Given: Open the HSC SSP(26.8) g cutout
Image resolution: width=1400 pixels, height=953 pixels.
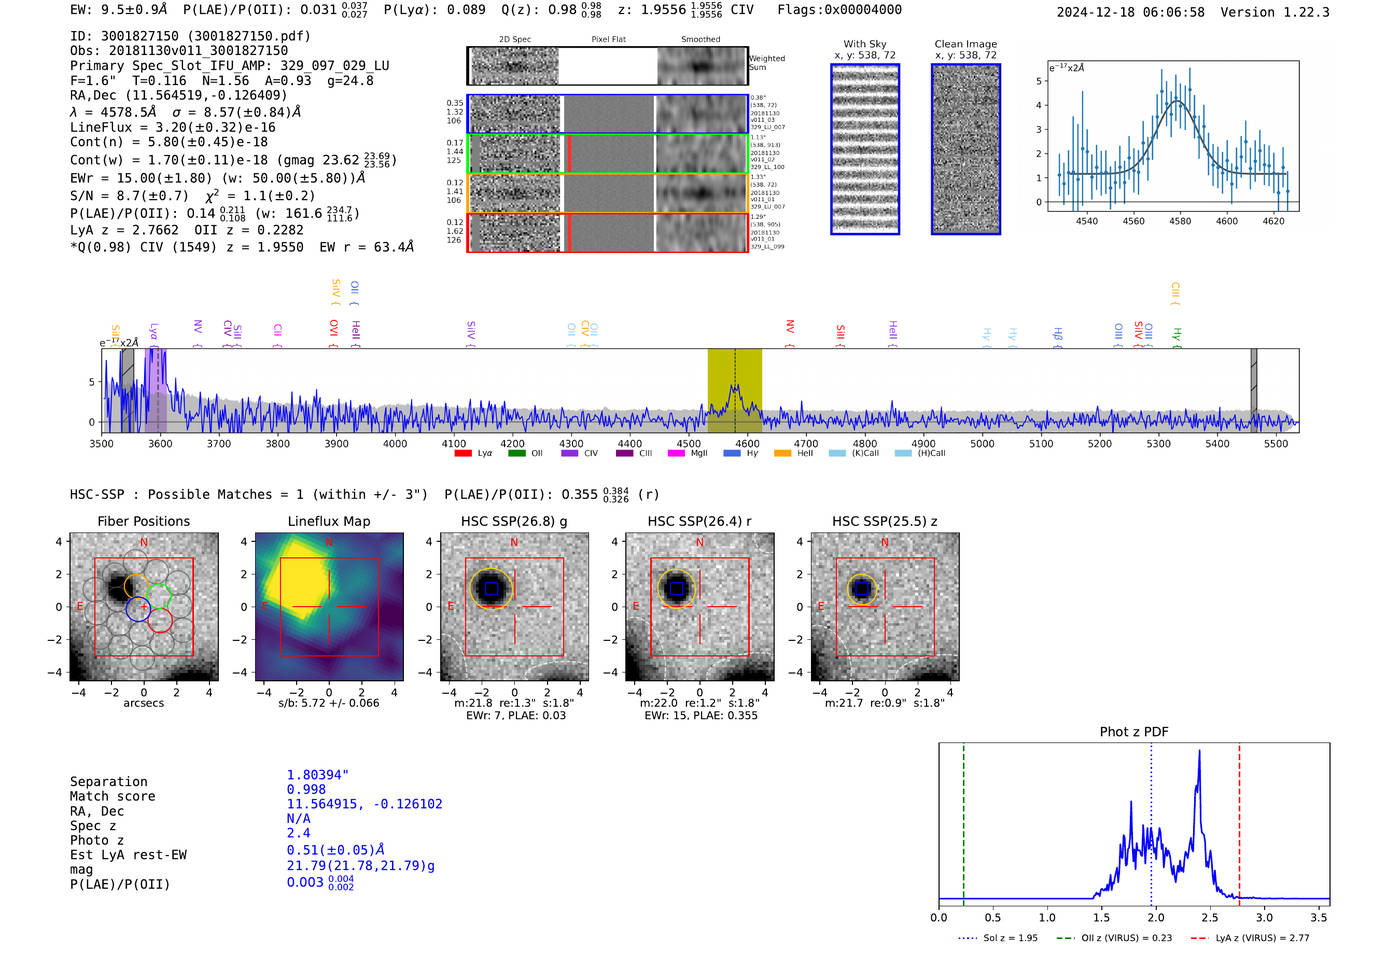Looking at the screenshot, I should pos(515,607).
